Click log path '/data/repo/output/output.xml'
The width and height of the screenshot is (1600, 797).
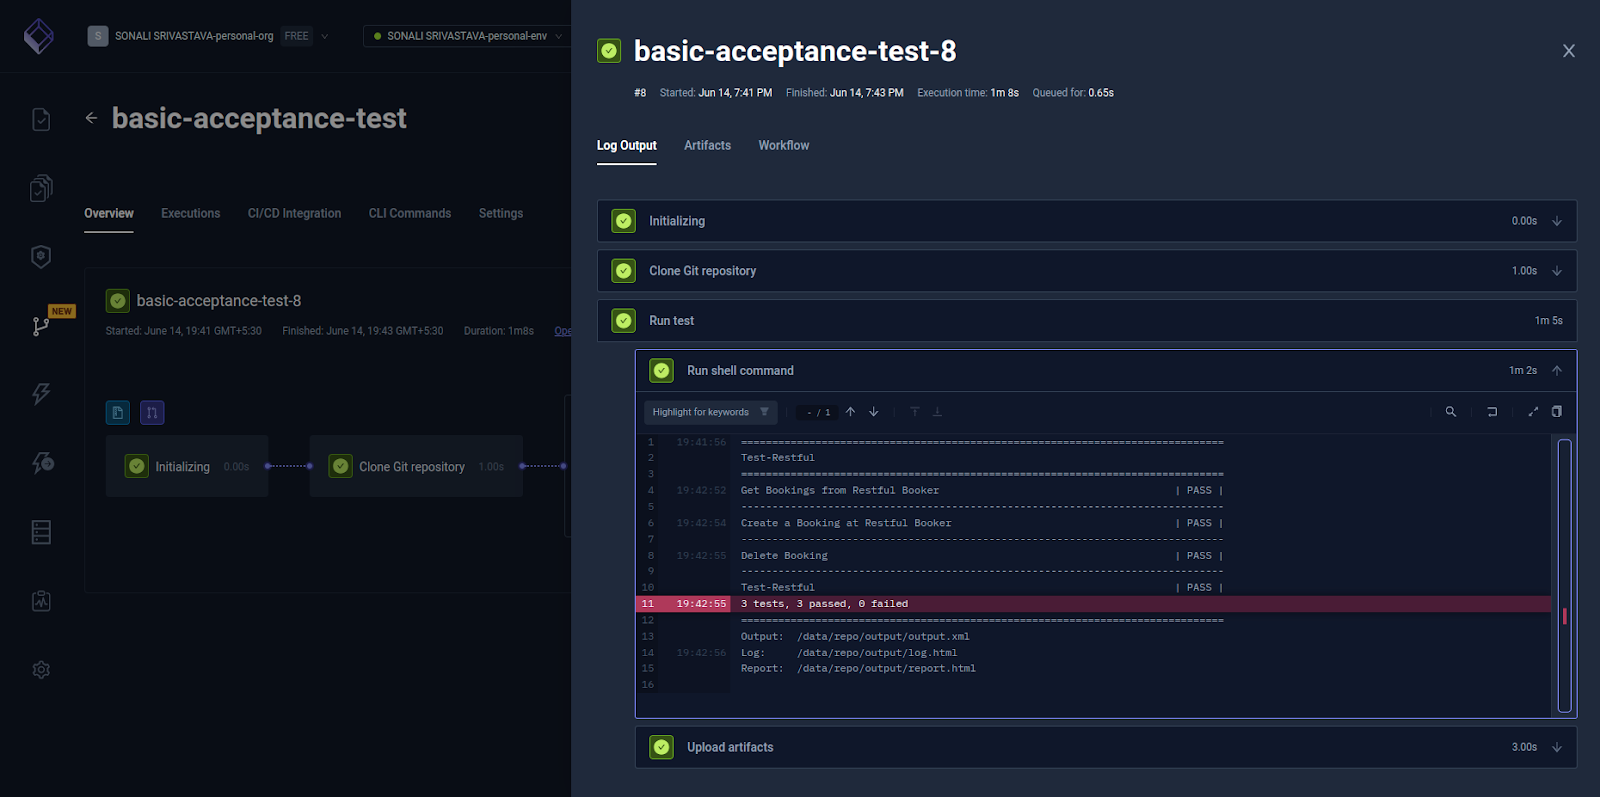883,637
